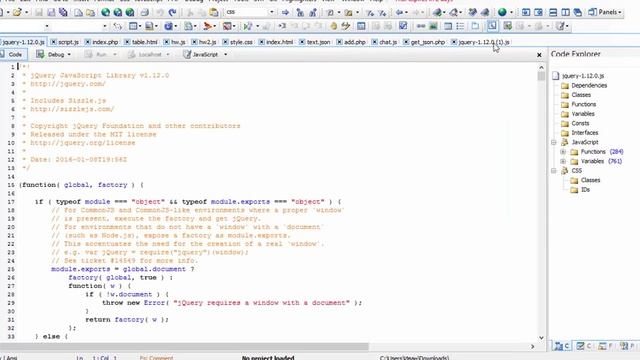Collapse the JavaScript tree node
This screenshot has height=360, width=640.
click(553, 142)
